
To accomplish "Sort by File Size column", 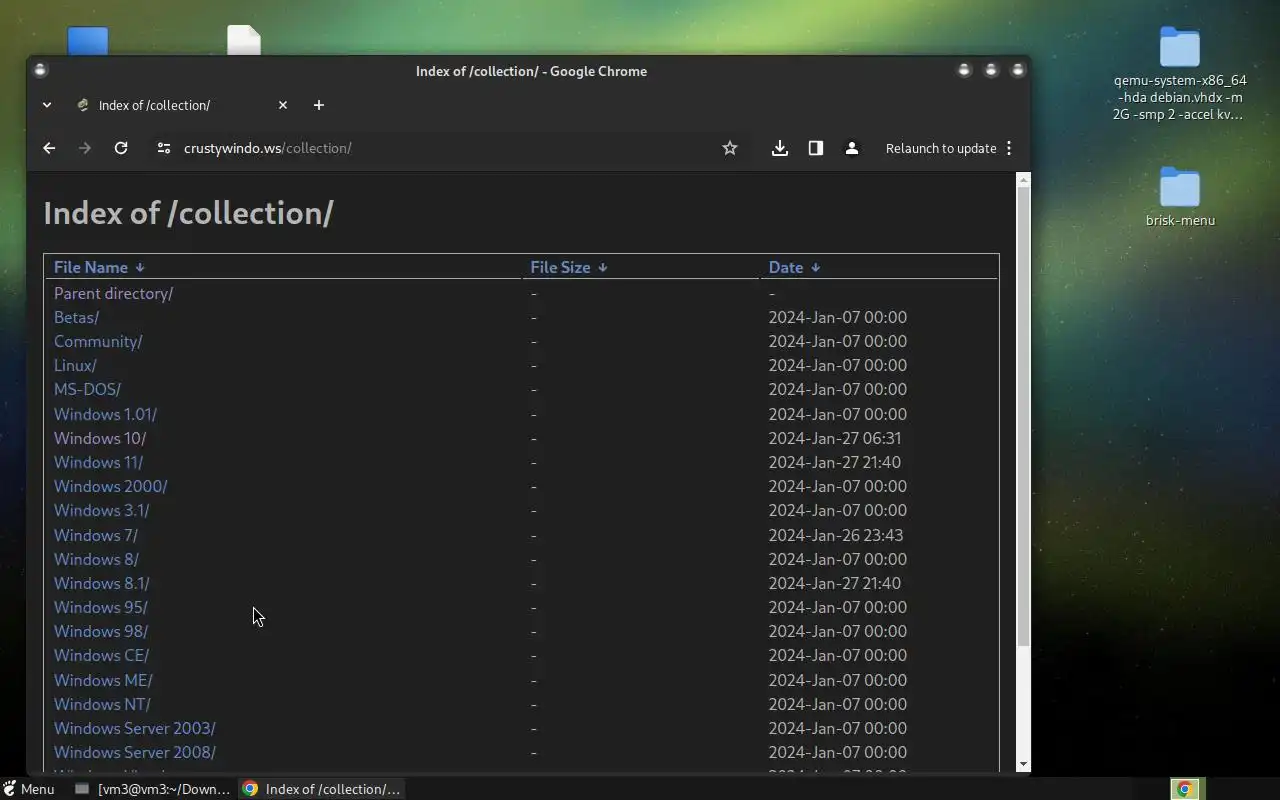I will [560, 267].
